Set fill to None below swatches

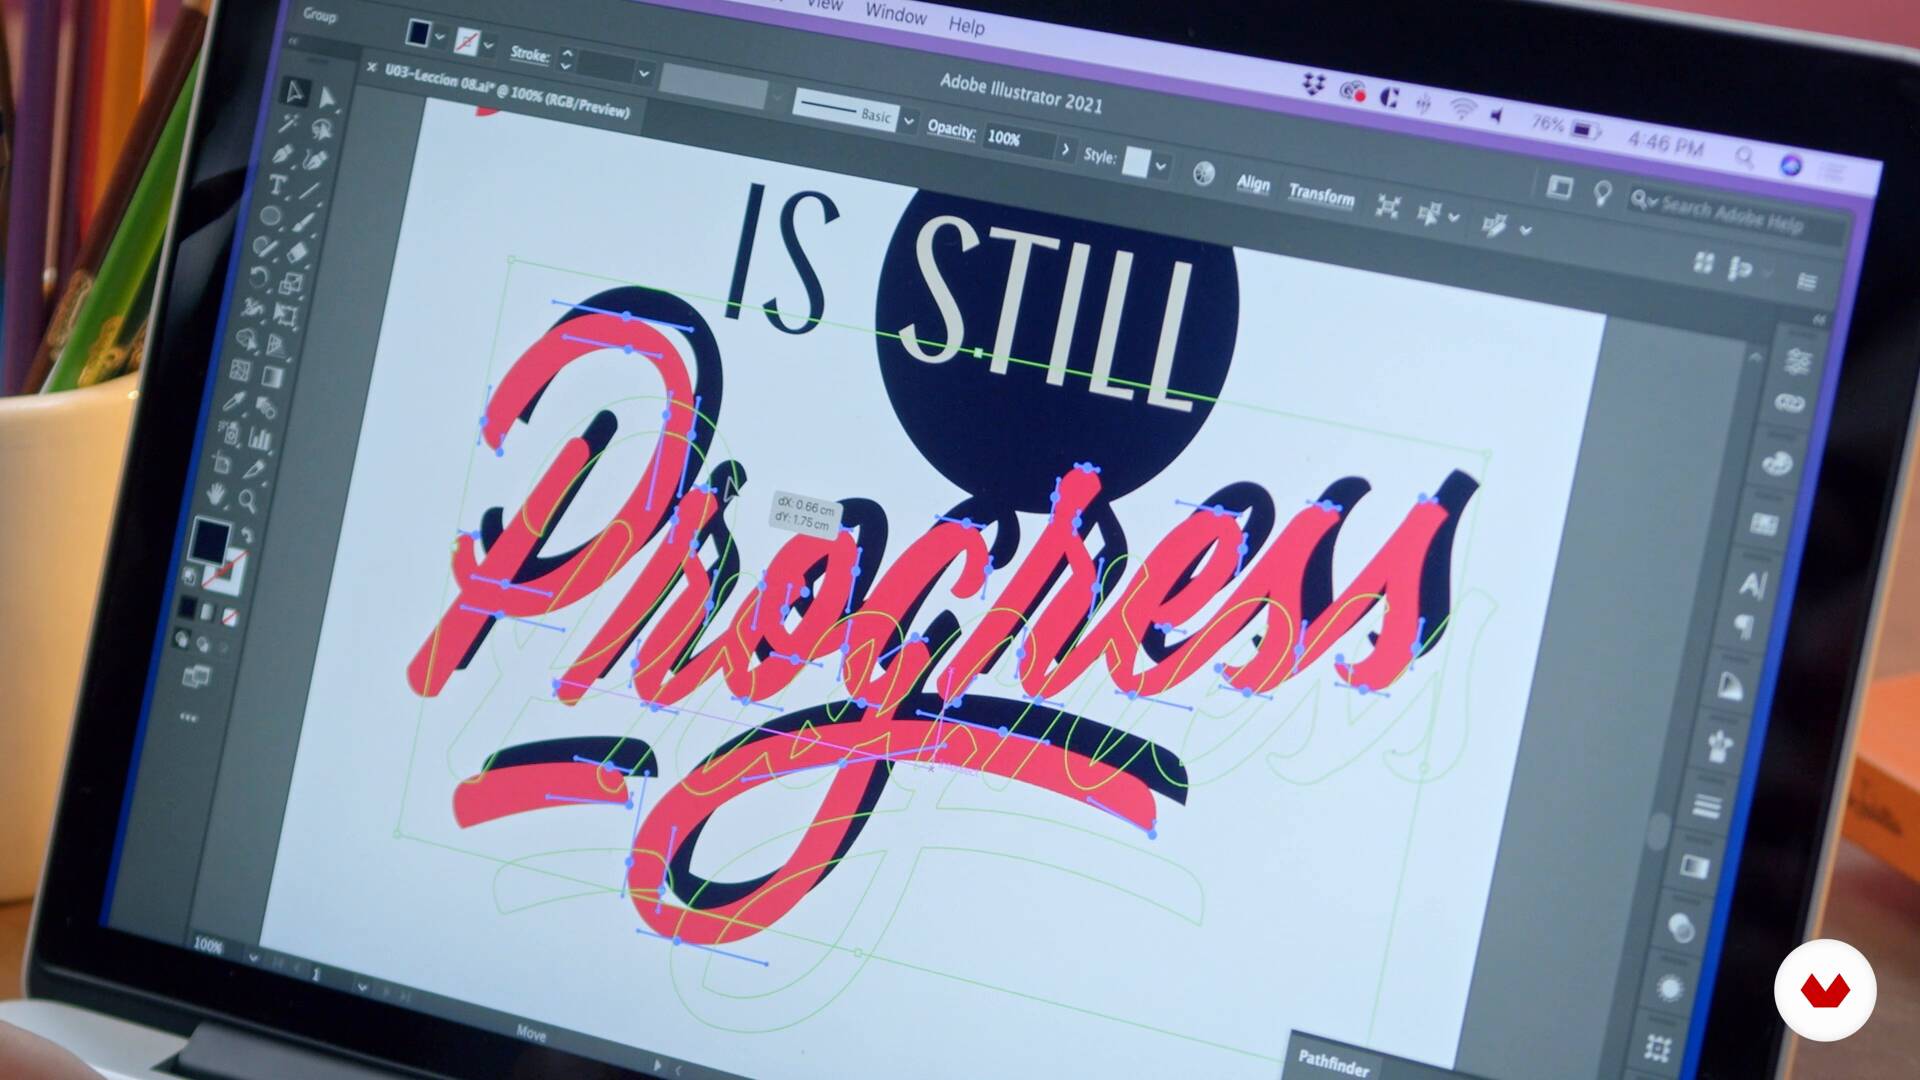229,617
